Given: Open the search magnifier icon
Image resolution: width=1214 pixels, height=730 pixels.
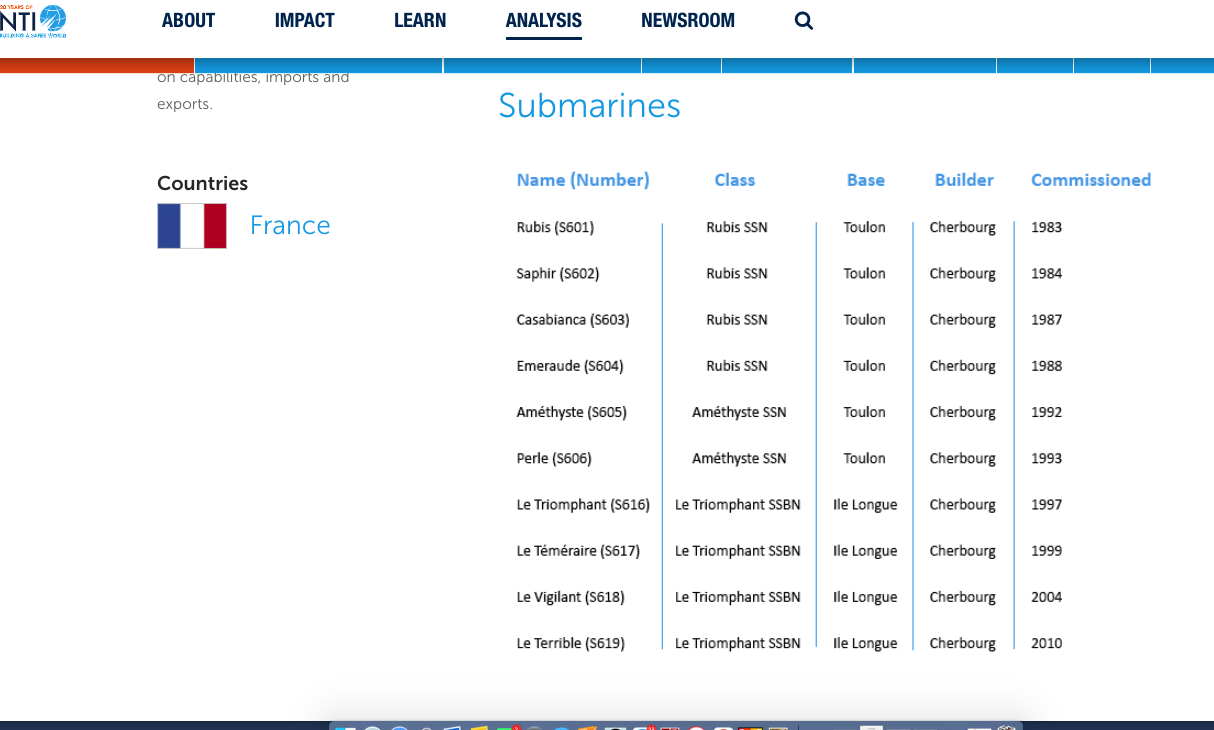Looking at the screenshot, I should pos(804,20).
